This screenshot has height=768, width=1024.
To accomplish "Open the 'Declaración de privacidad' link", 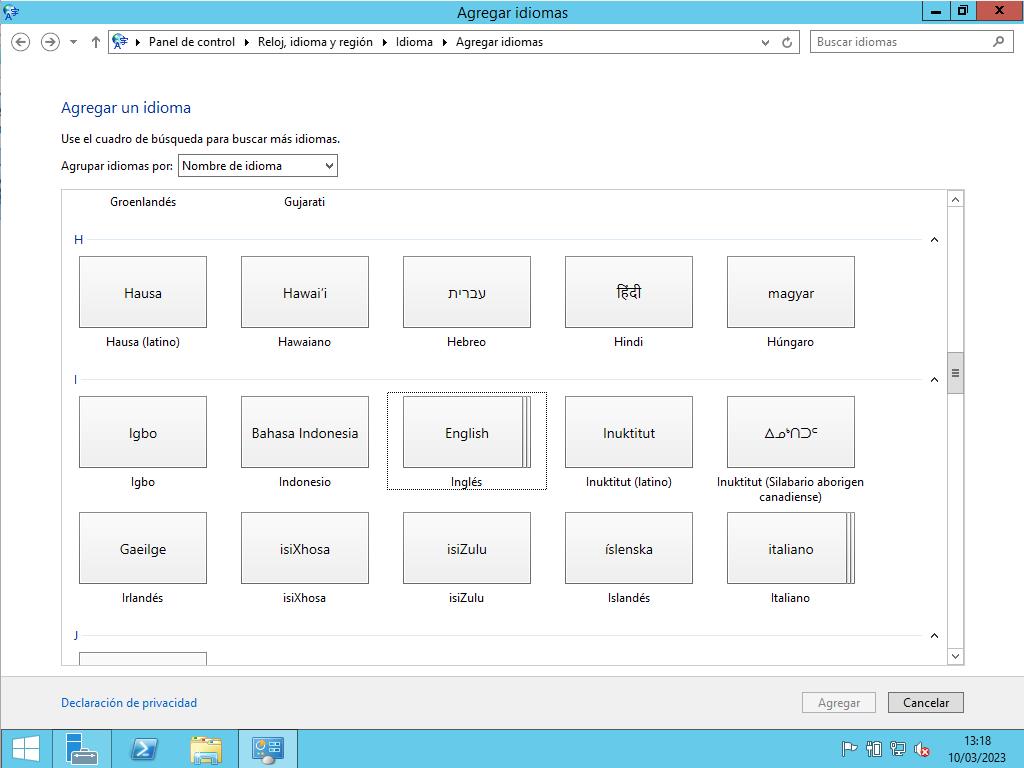I will (129, 703).
